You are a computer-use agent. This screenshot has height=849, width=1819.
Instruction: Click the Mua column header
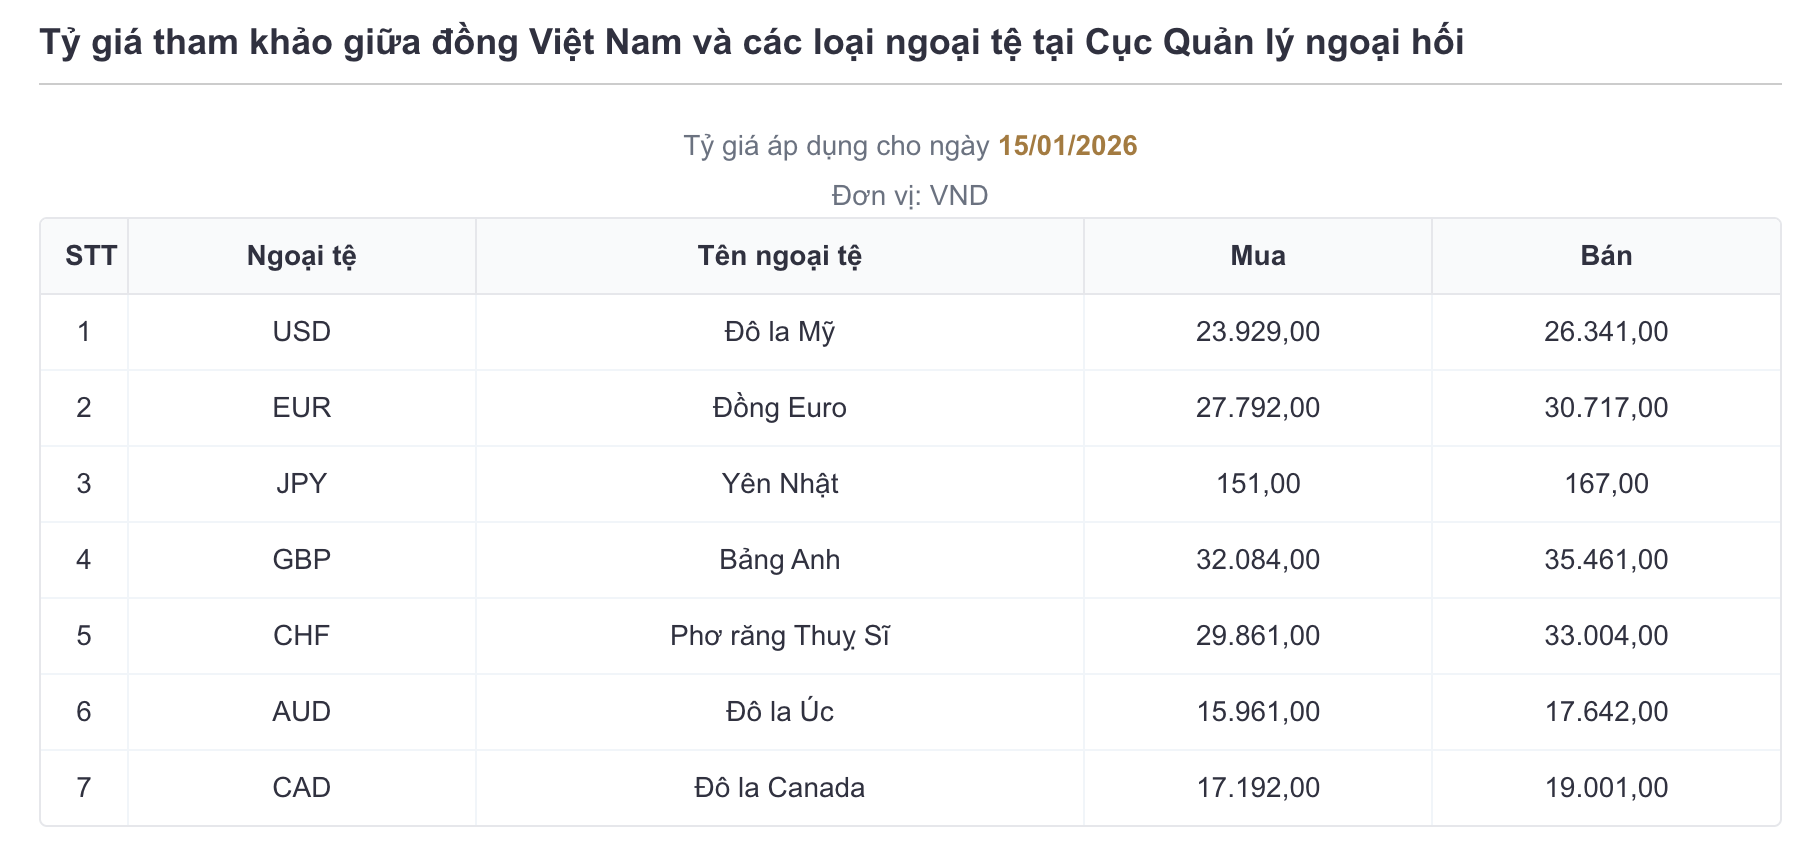(x=1257, y=256)
